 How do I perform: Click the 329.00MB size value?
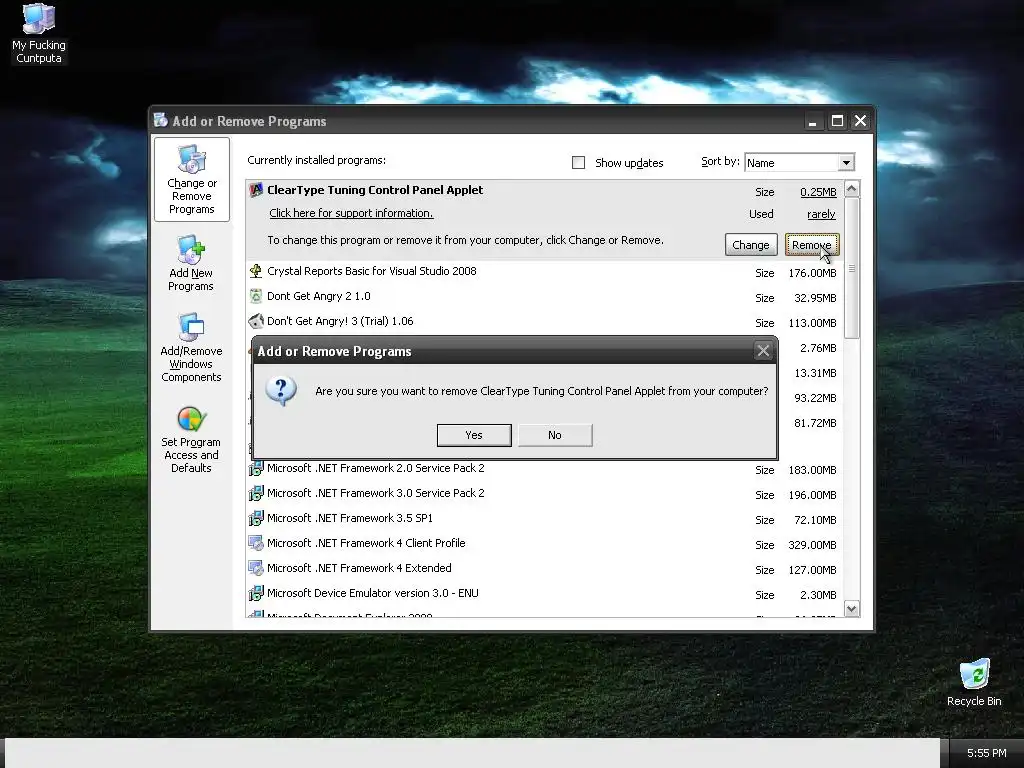(x=812, y=545)
